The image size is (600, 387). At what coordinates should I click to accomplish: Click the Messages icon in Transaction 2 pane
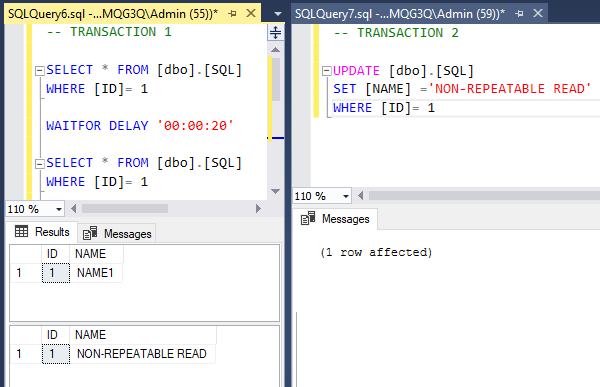[x=308, y=218]
